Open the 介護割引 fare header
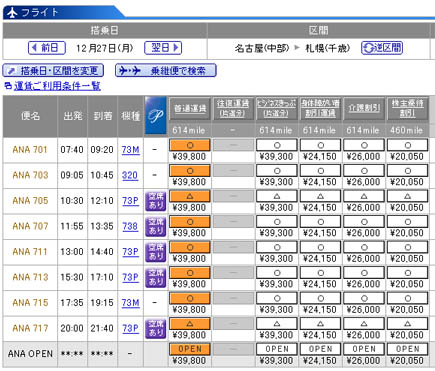This screenshot has height=371, width=435. point(363,109)
